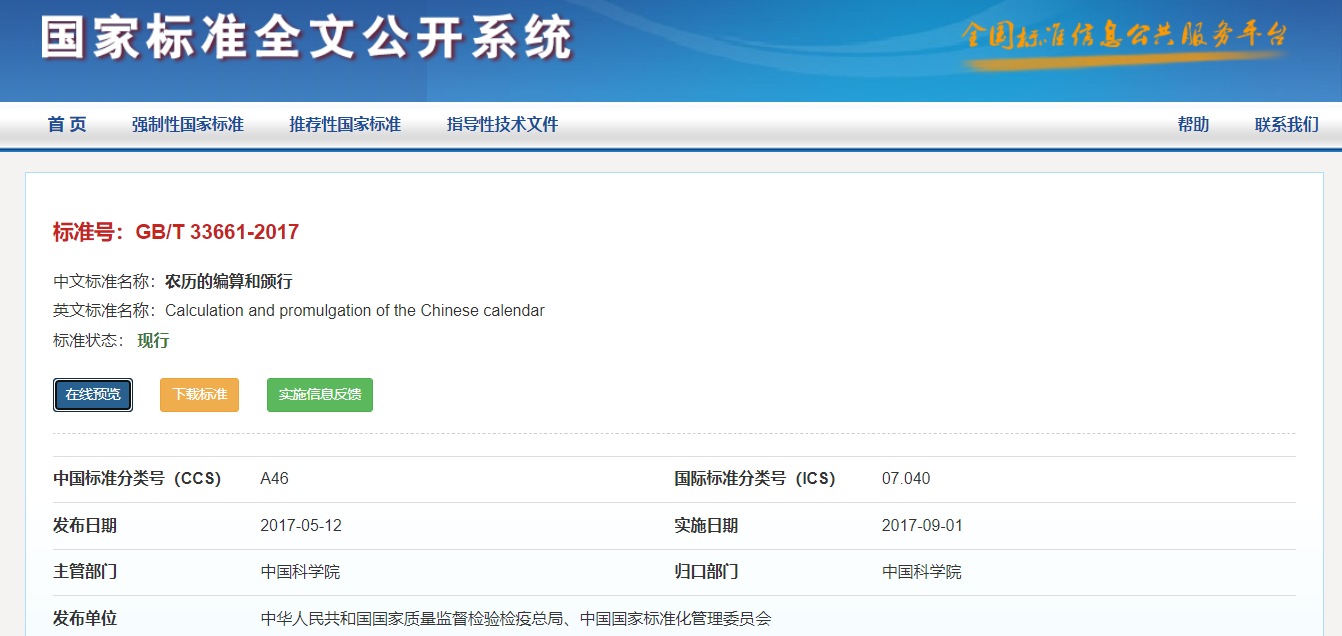Screen dimensions: 1342x636
Task: Click the 帮助 help link
Action: point(1193,125)
